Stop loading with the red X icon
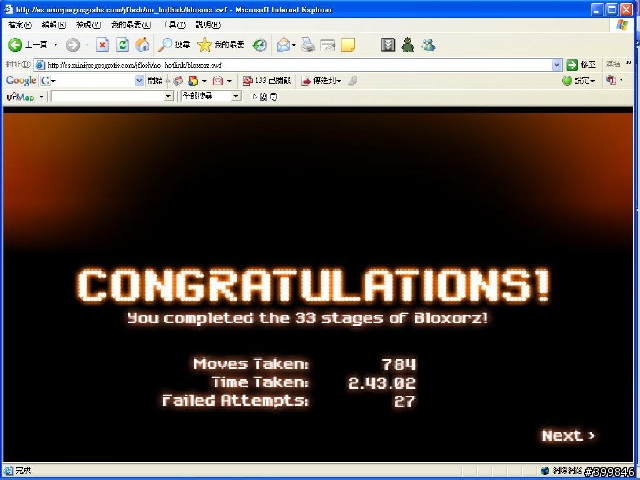Image resolution: width=640 pixels, height=480 pixels. pos(102,45)
